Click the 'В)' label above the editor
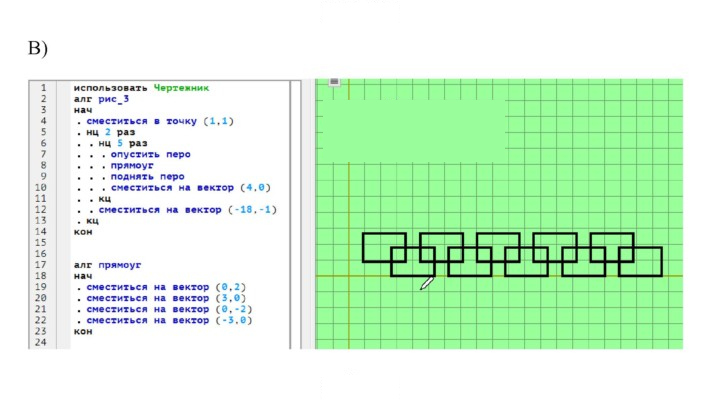Screen dimensions: 720x404 click(x=38, y=48)
